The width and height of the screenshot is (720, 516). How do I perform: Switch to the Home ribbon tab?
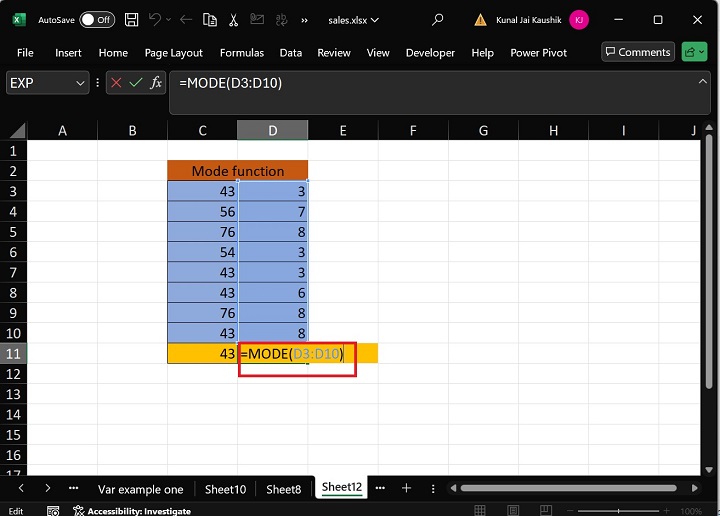(x=113, y=53)
